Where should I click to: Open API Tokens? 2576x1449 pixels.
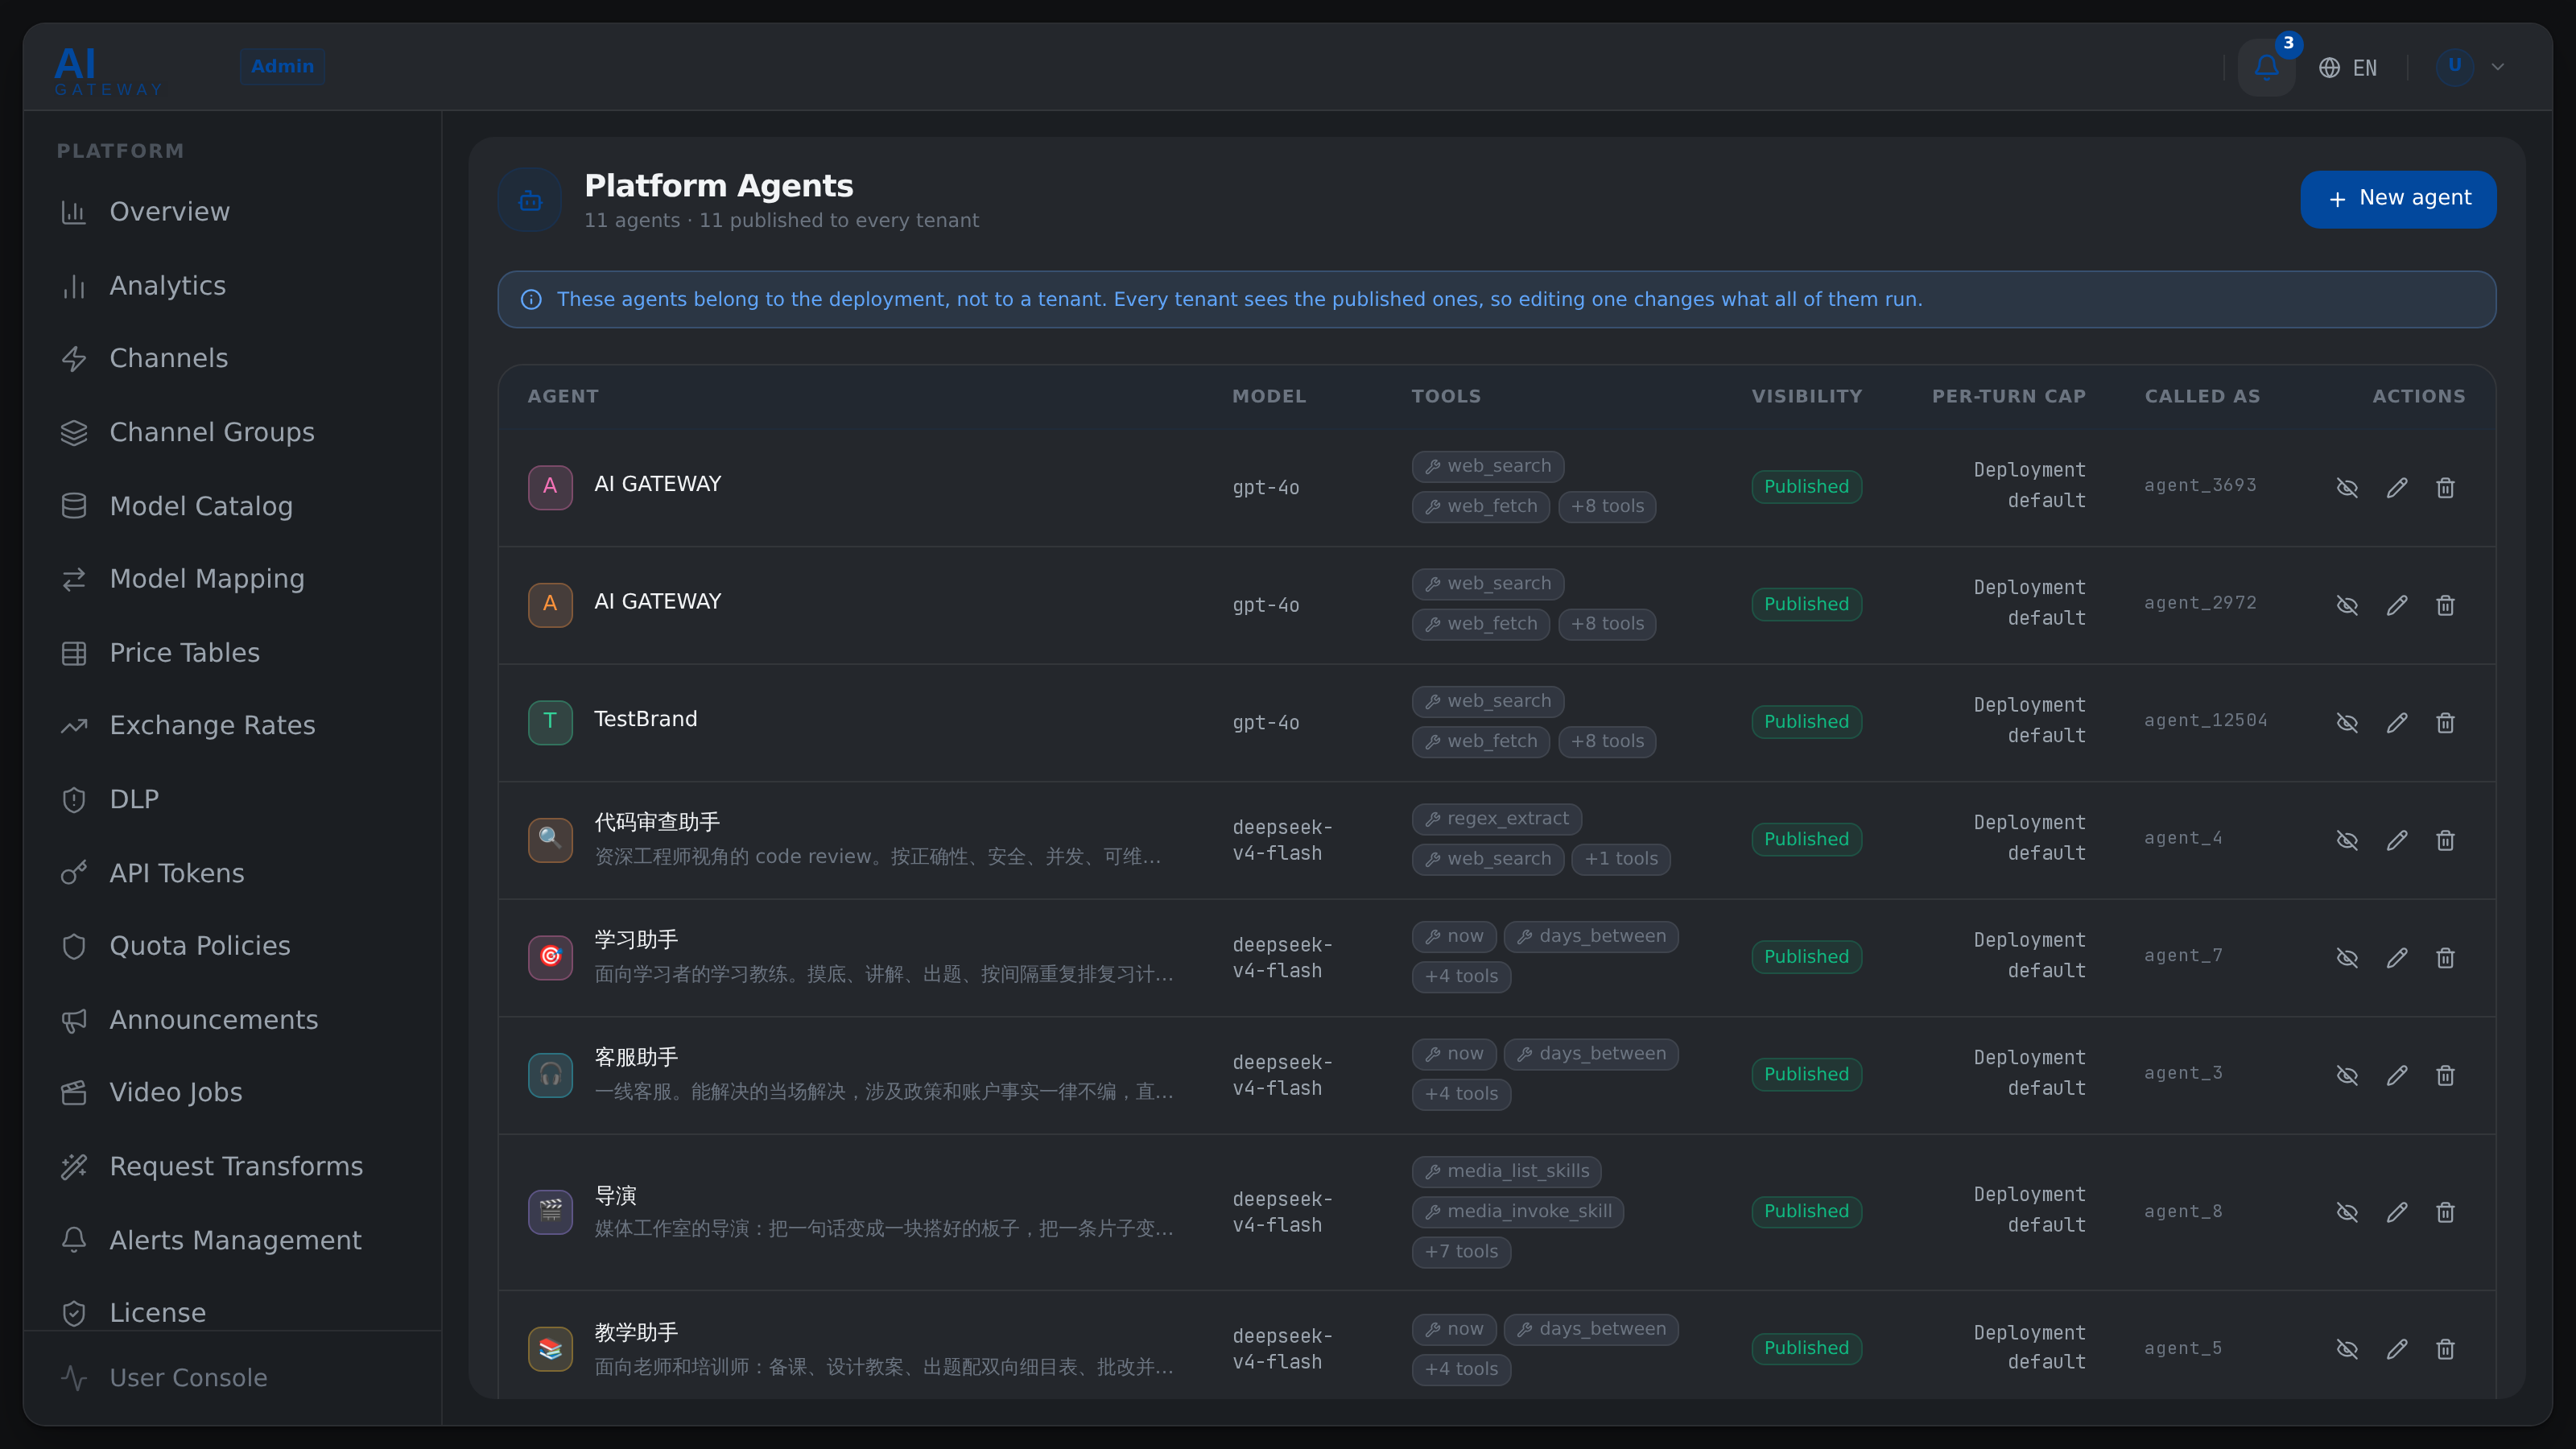pyautogui.click(x=232, y=874)
